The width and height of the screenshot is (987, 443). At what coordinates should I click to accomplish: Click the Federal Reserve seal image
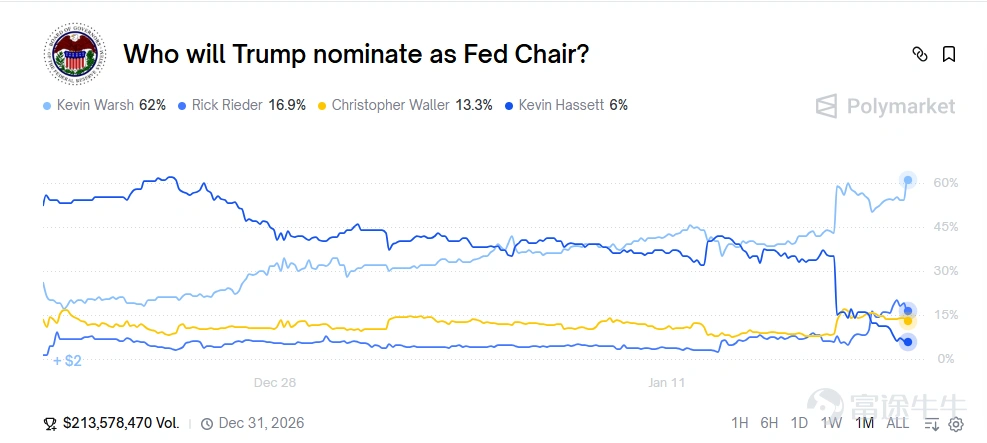75,55
